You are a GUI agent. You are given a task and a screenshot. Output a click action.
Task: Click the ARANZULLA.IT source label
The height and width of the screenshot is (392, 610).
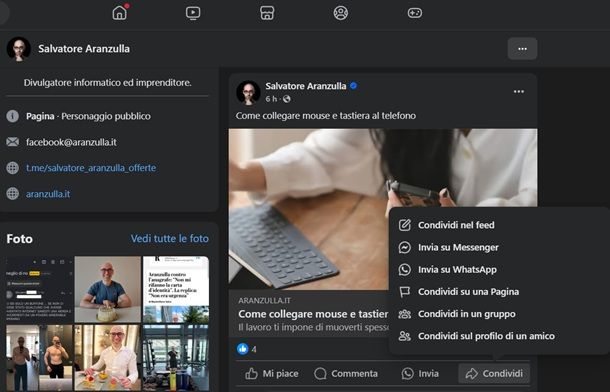pos(265,300)
